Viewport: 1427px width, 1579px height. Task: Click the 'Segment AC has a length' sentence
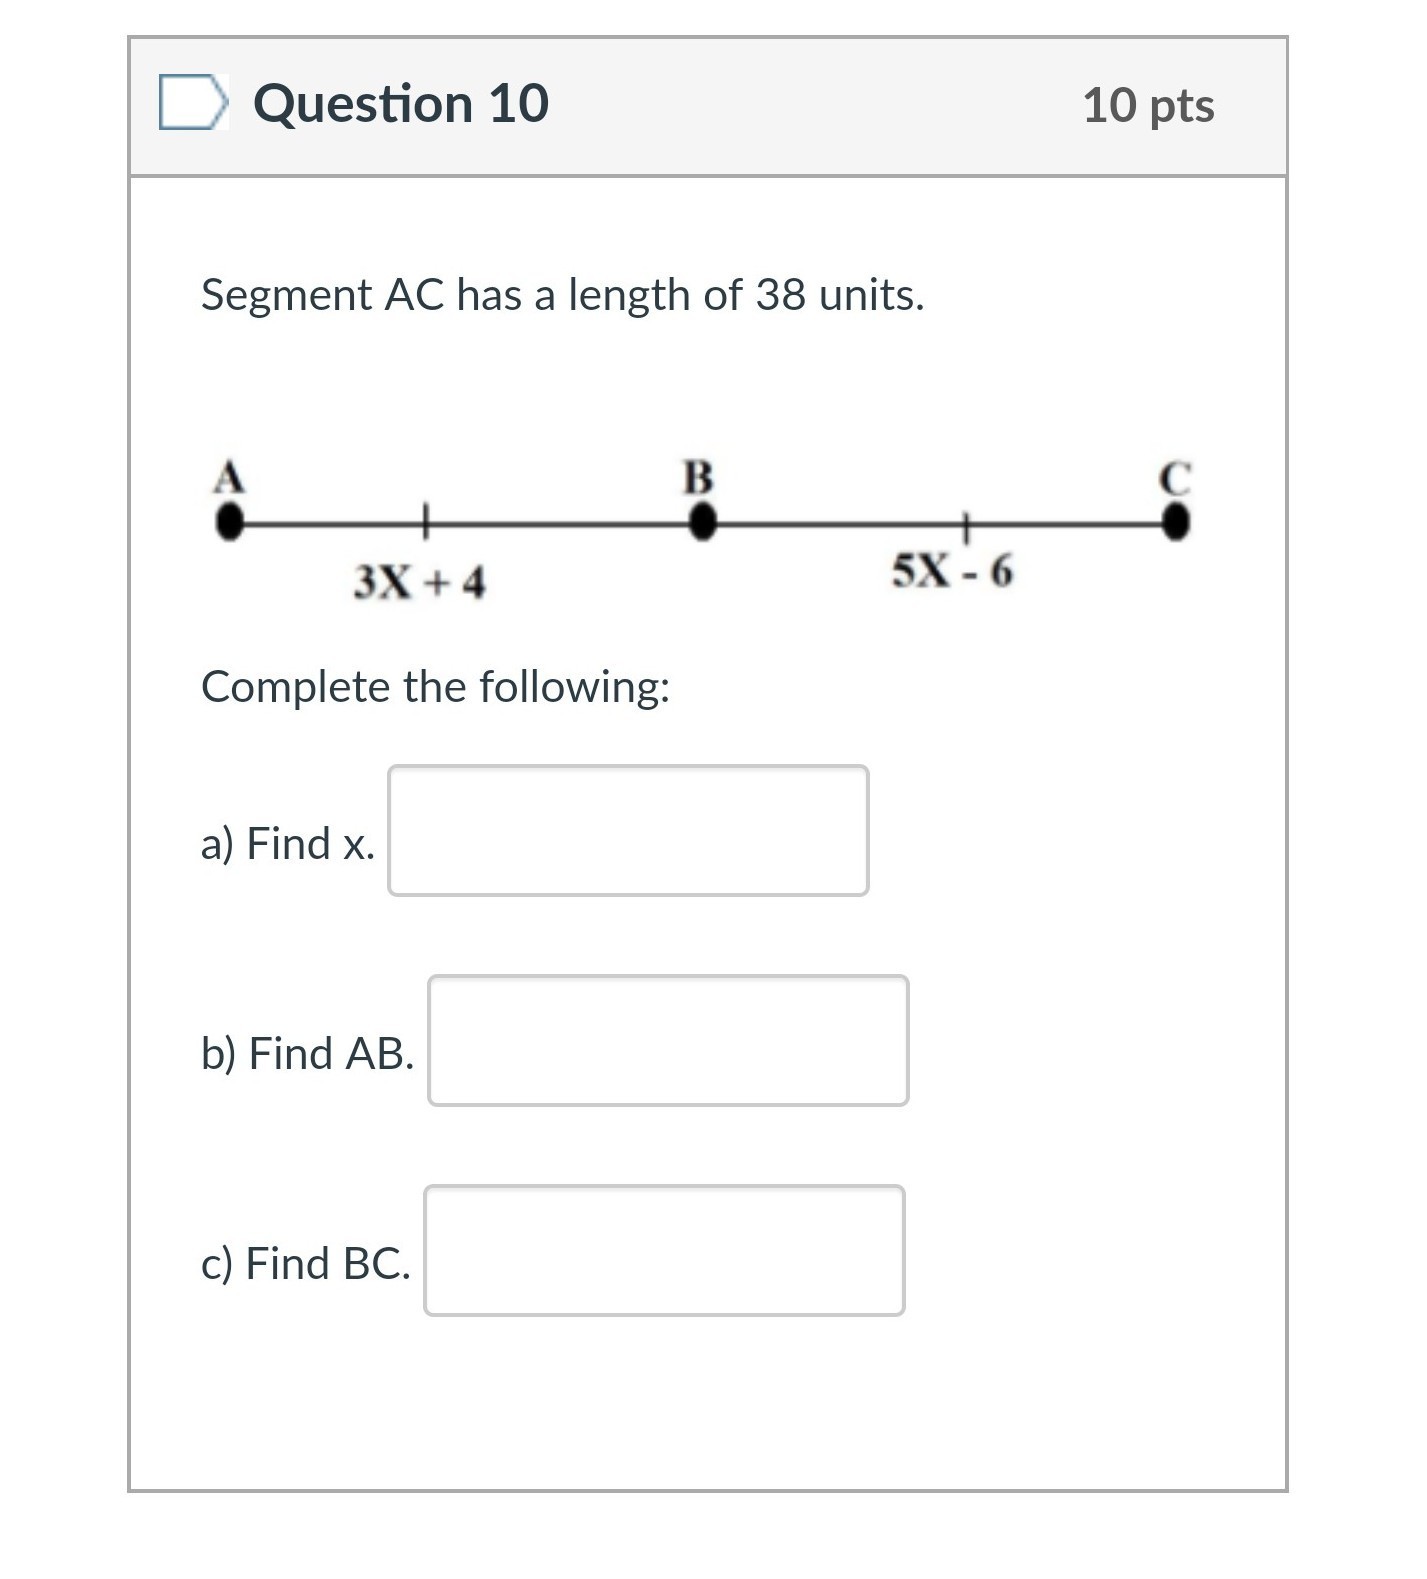click(x=562, y=295)
